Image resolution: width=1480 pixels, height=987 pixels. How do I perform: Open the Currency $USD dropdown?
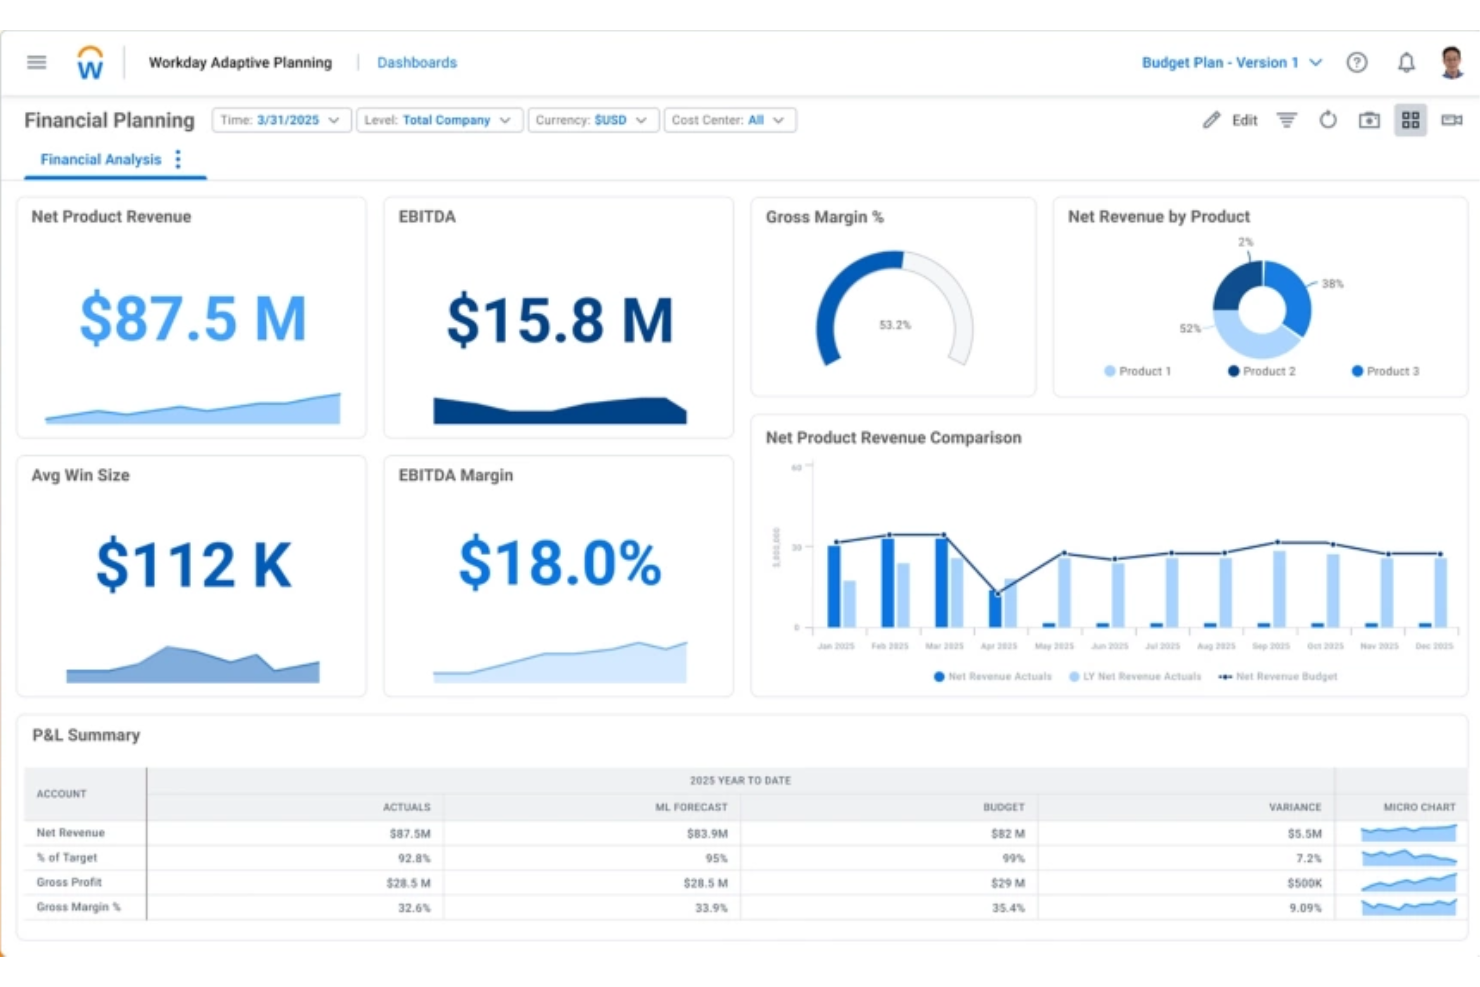tap(593, 120)
